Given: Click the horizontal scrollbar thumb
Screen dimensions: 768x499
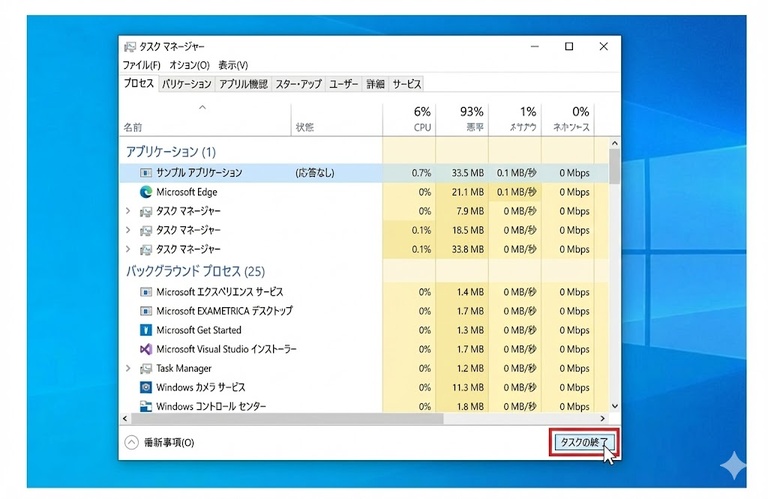Looking at the screenshot, I should coord(287,419).
